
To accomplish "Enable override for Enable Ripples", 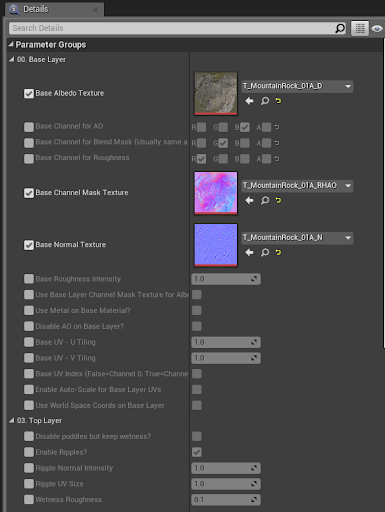I will click(29, 452).
